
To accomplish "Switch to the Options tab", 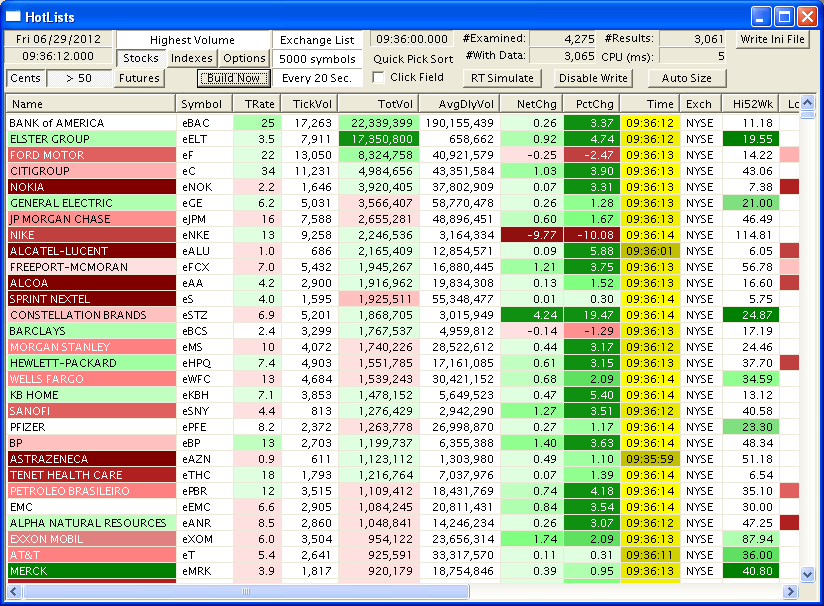I will (x=244, y=59).
